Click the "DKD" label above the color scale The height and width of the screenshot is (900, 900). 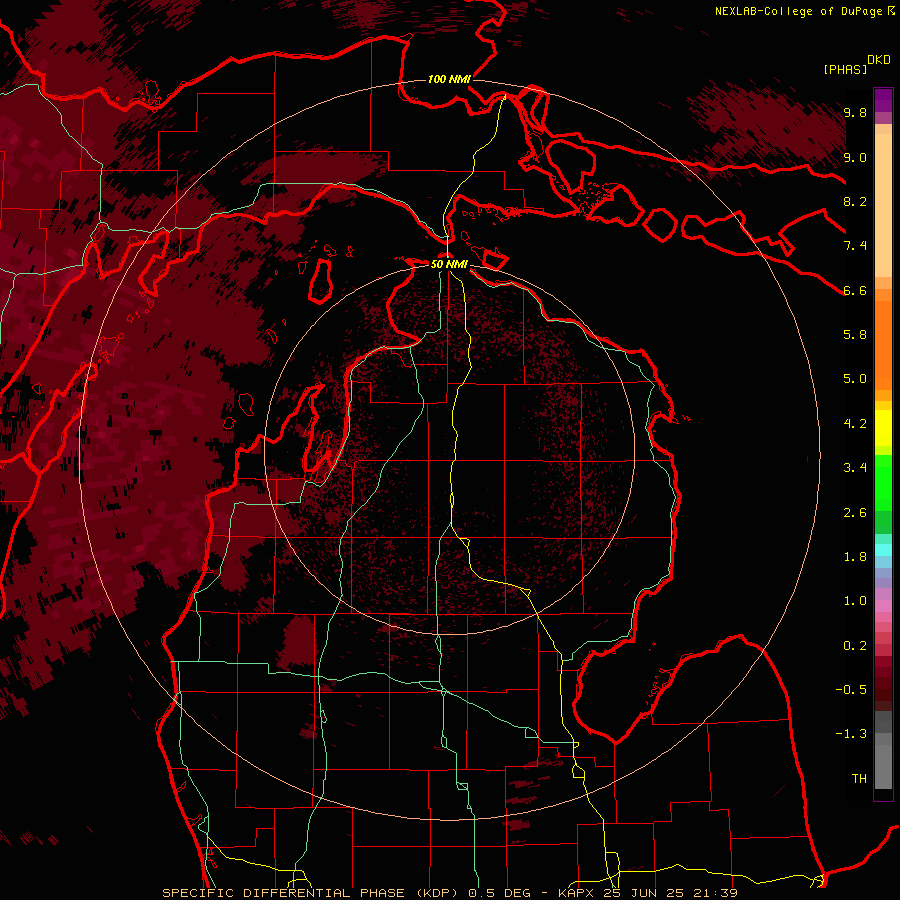(x=879, y=60)
